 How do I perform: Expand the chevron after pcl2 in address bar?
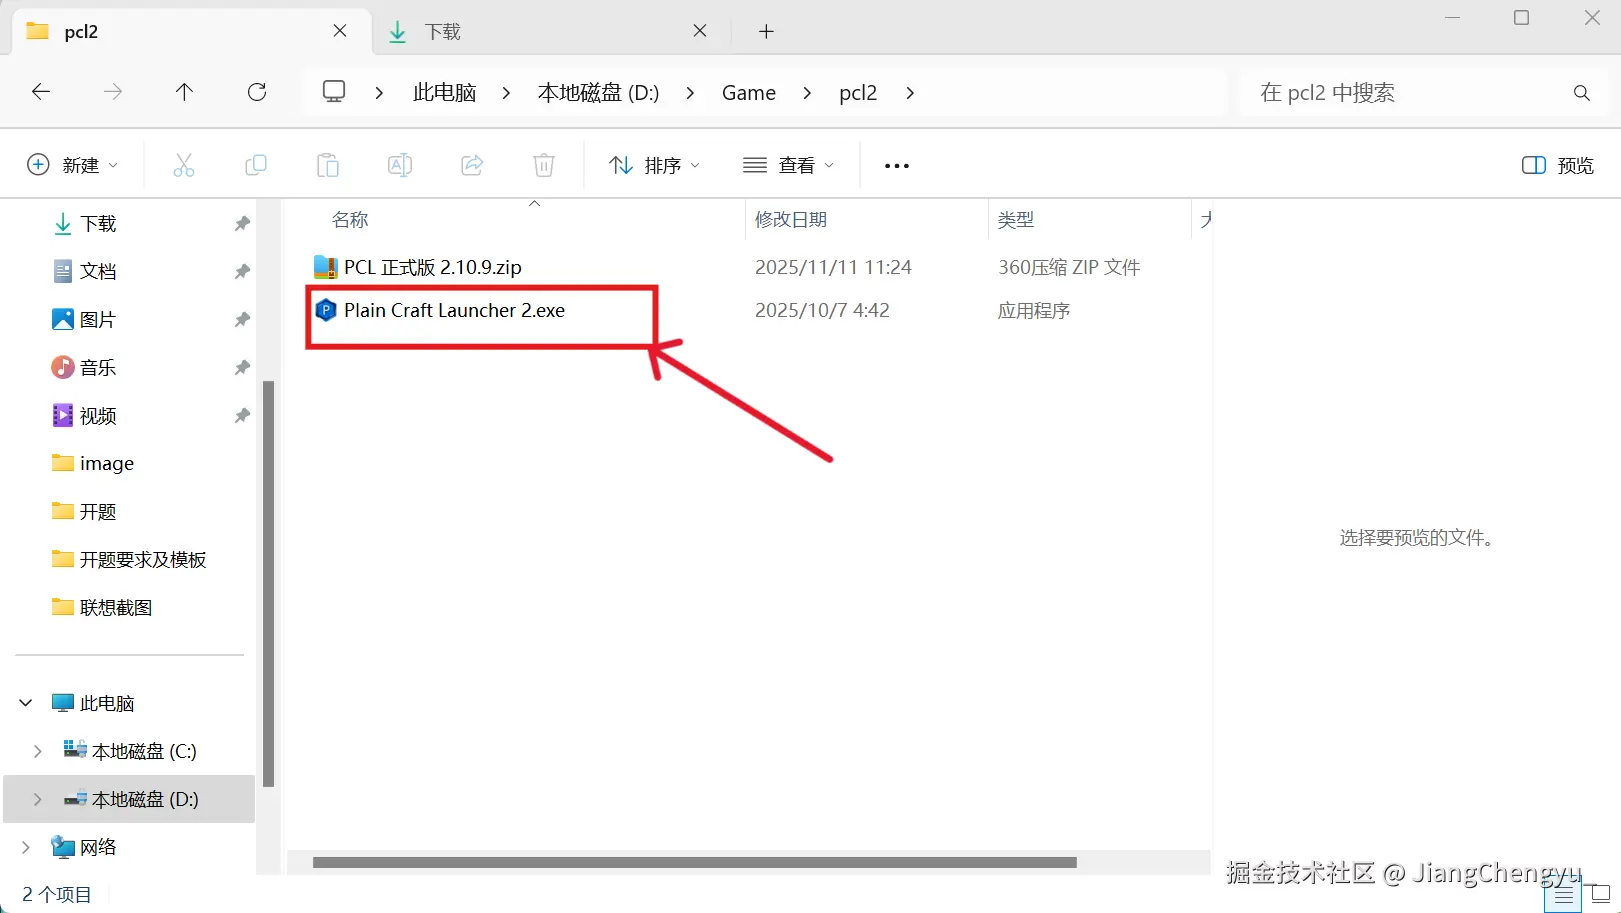tap(909, 93)
